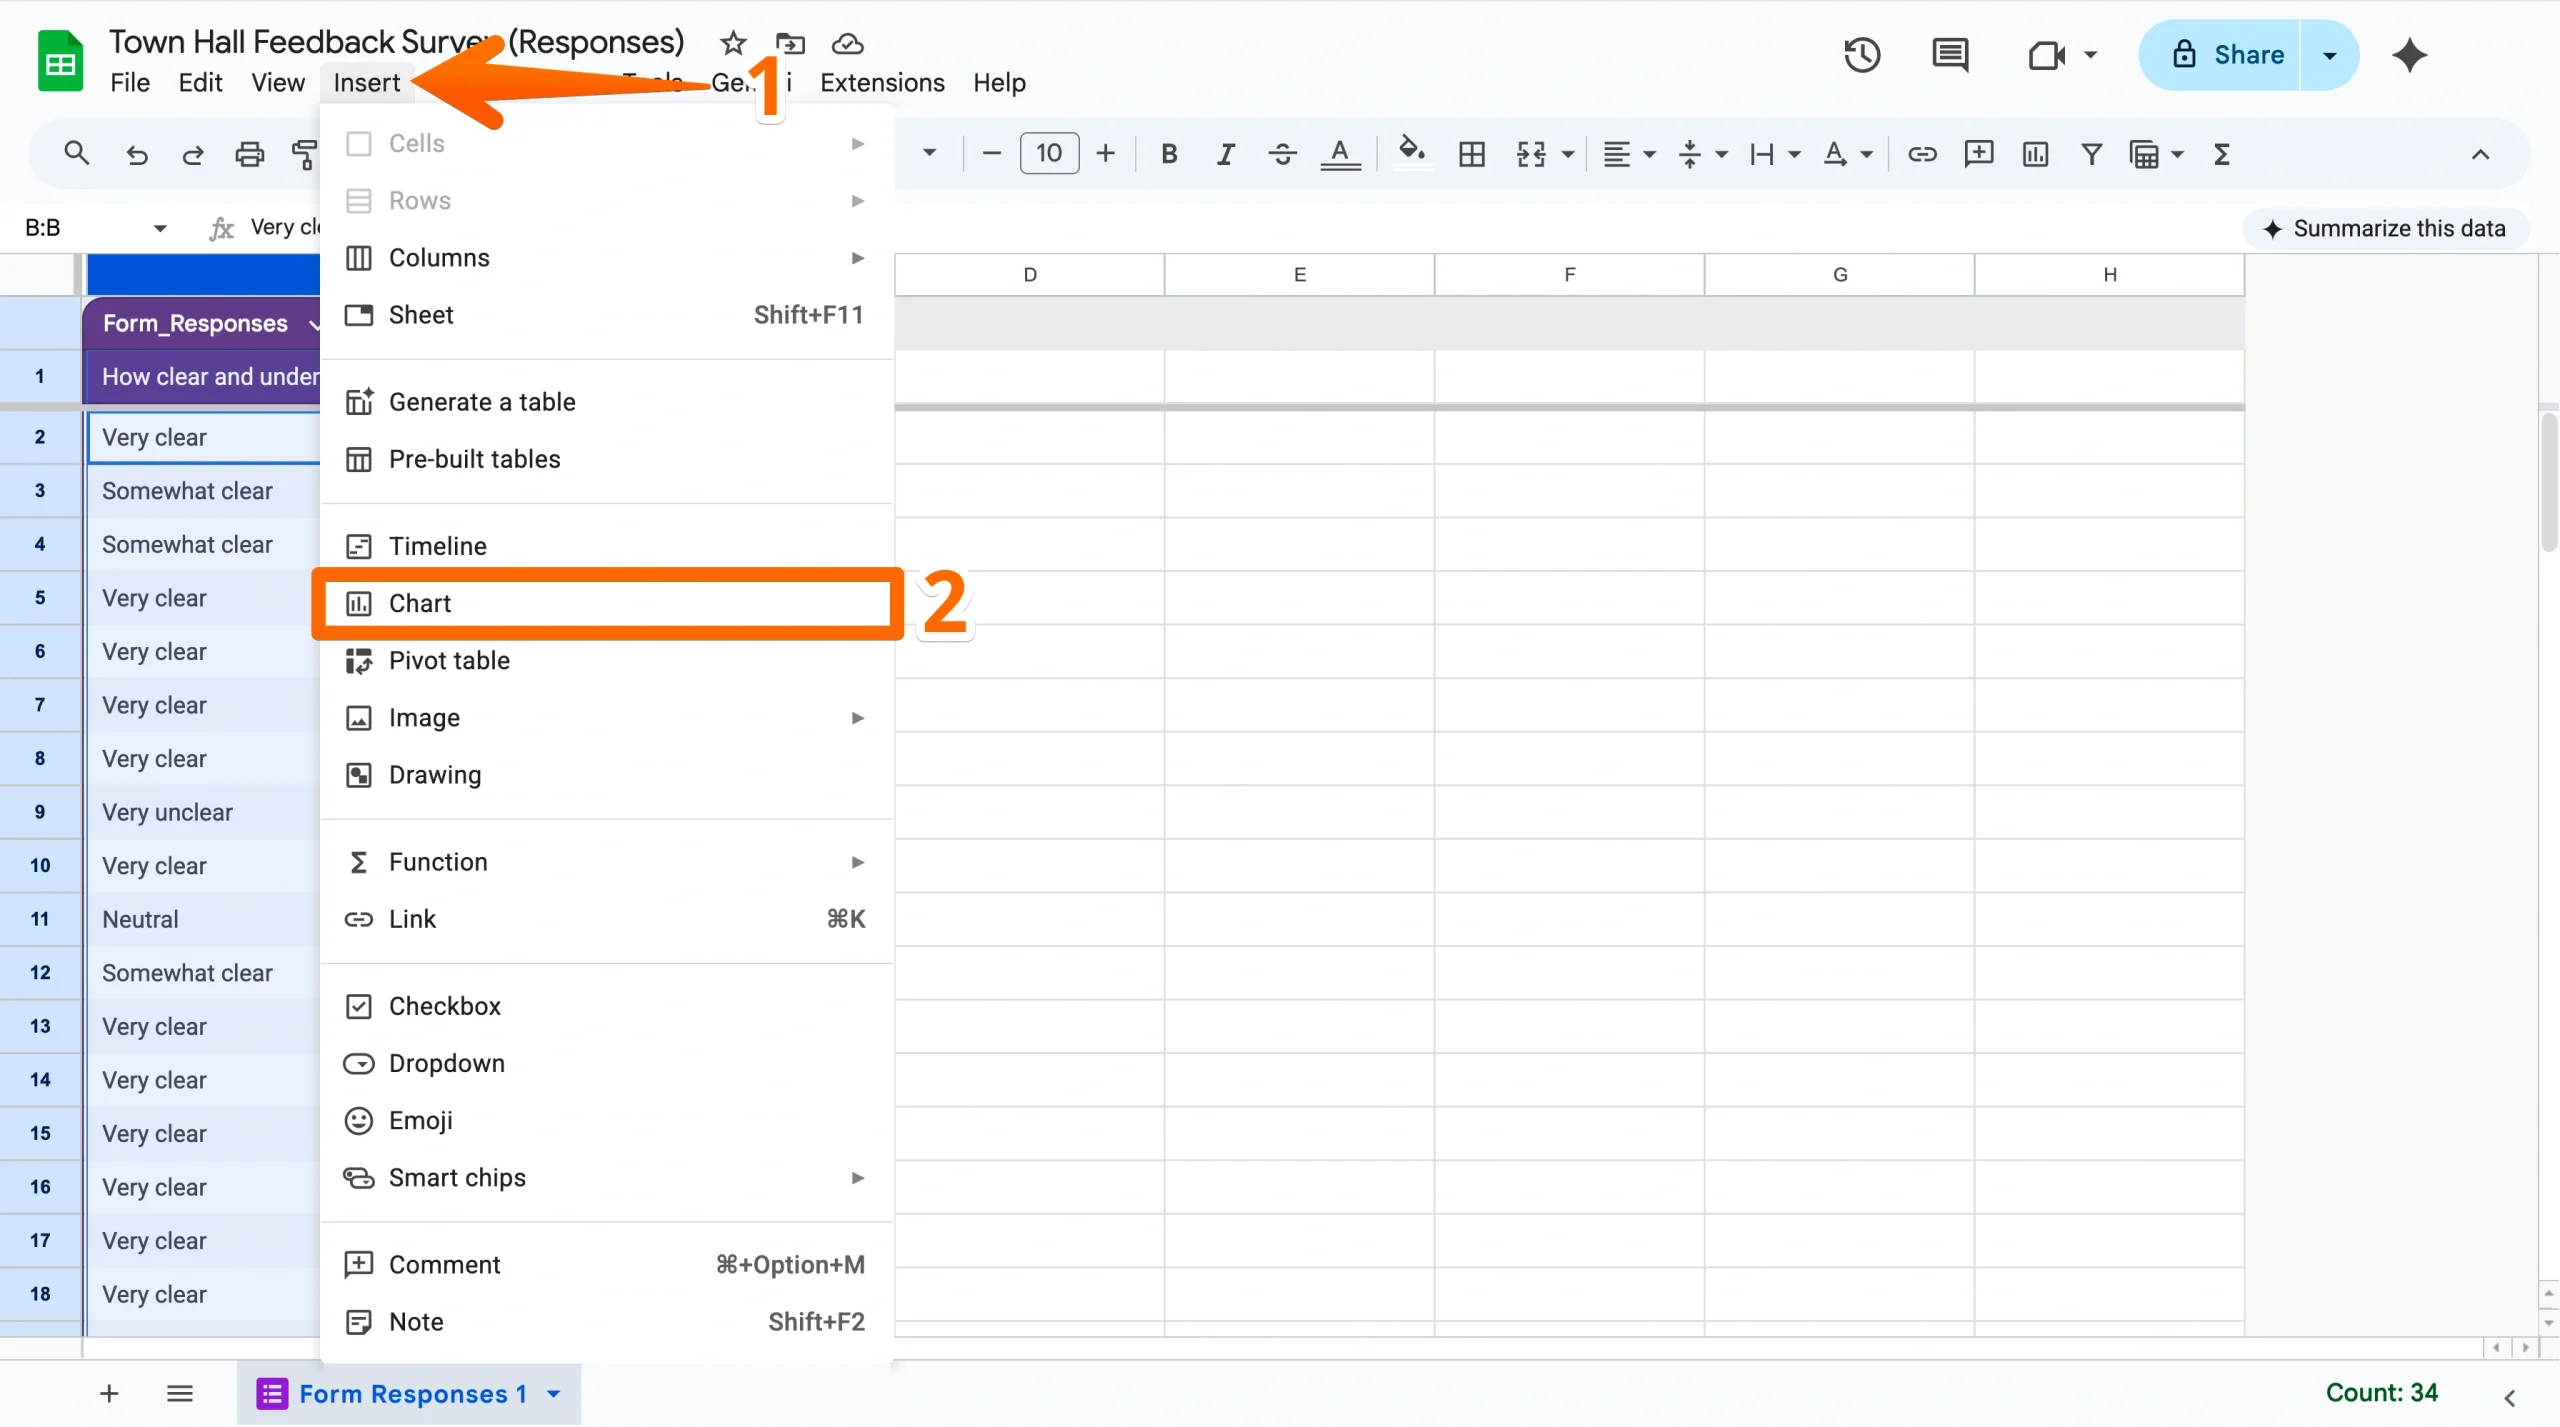This screenshot has height=1427, width=2560.
Task: Open the comments panel
Action: tap(1948, 55)
